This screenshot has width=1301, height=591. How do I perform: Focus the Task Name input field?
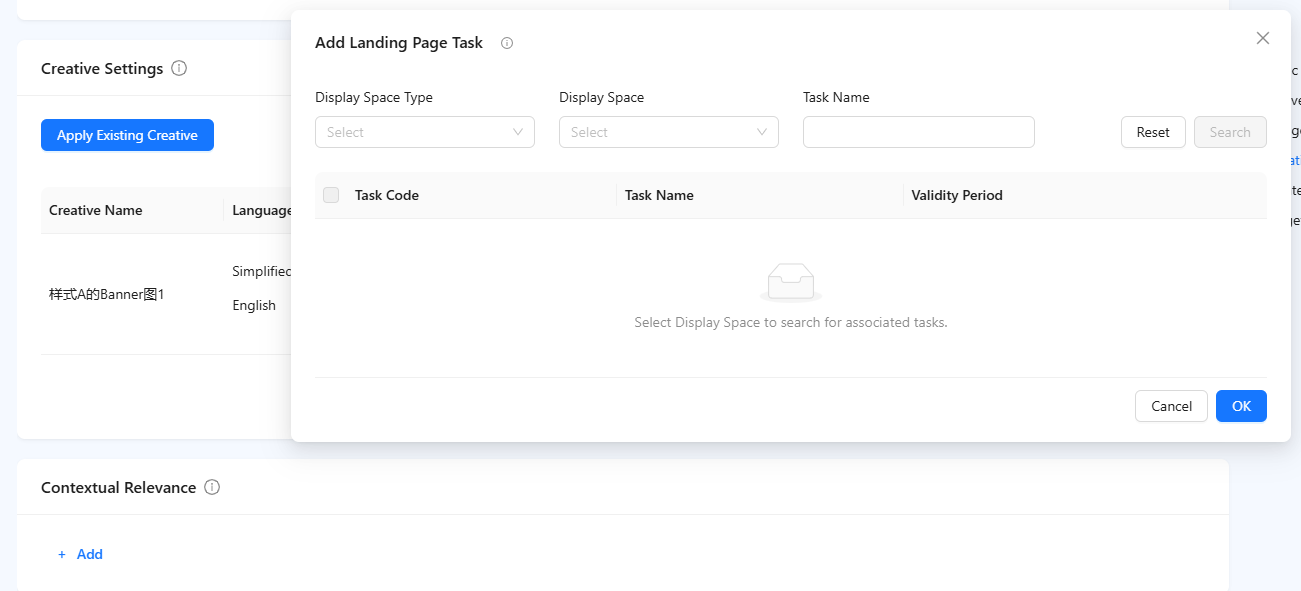(919, 132)
